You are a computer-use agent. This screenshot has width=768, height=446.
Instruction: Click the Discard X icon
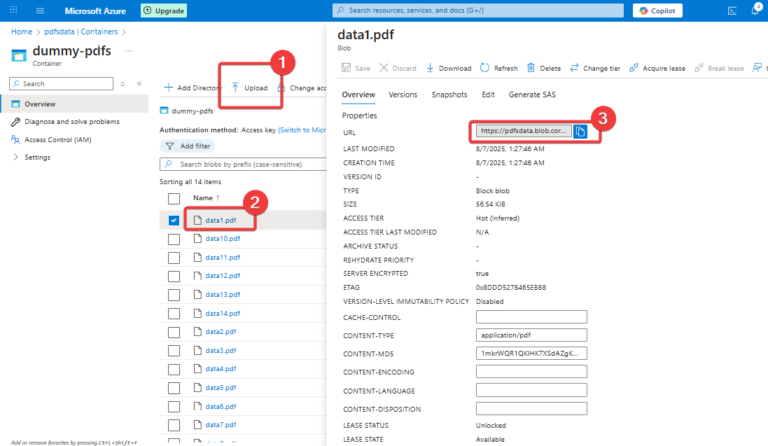coord(384,68)
